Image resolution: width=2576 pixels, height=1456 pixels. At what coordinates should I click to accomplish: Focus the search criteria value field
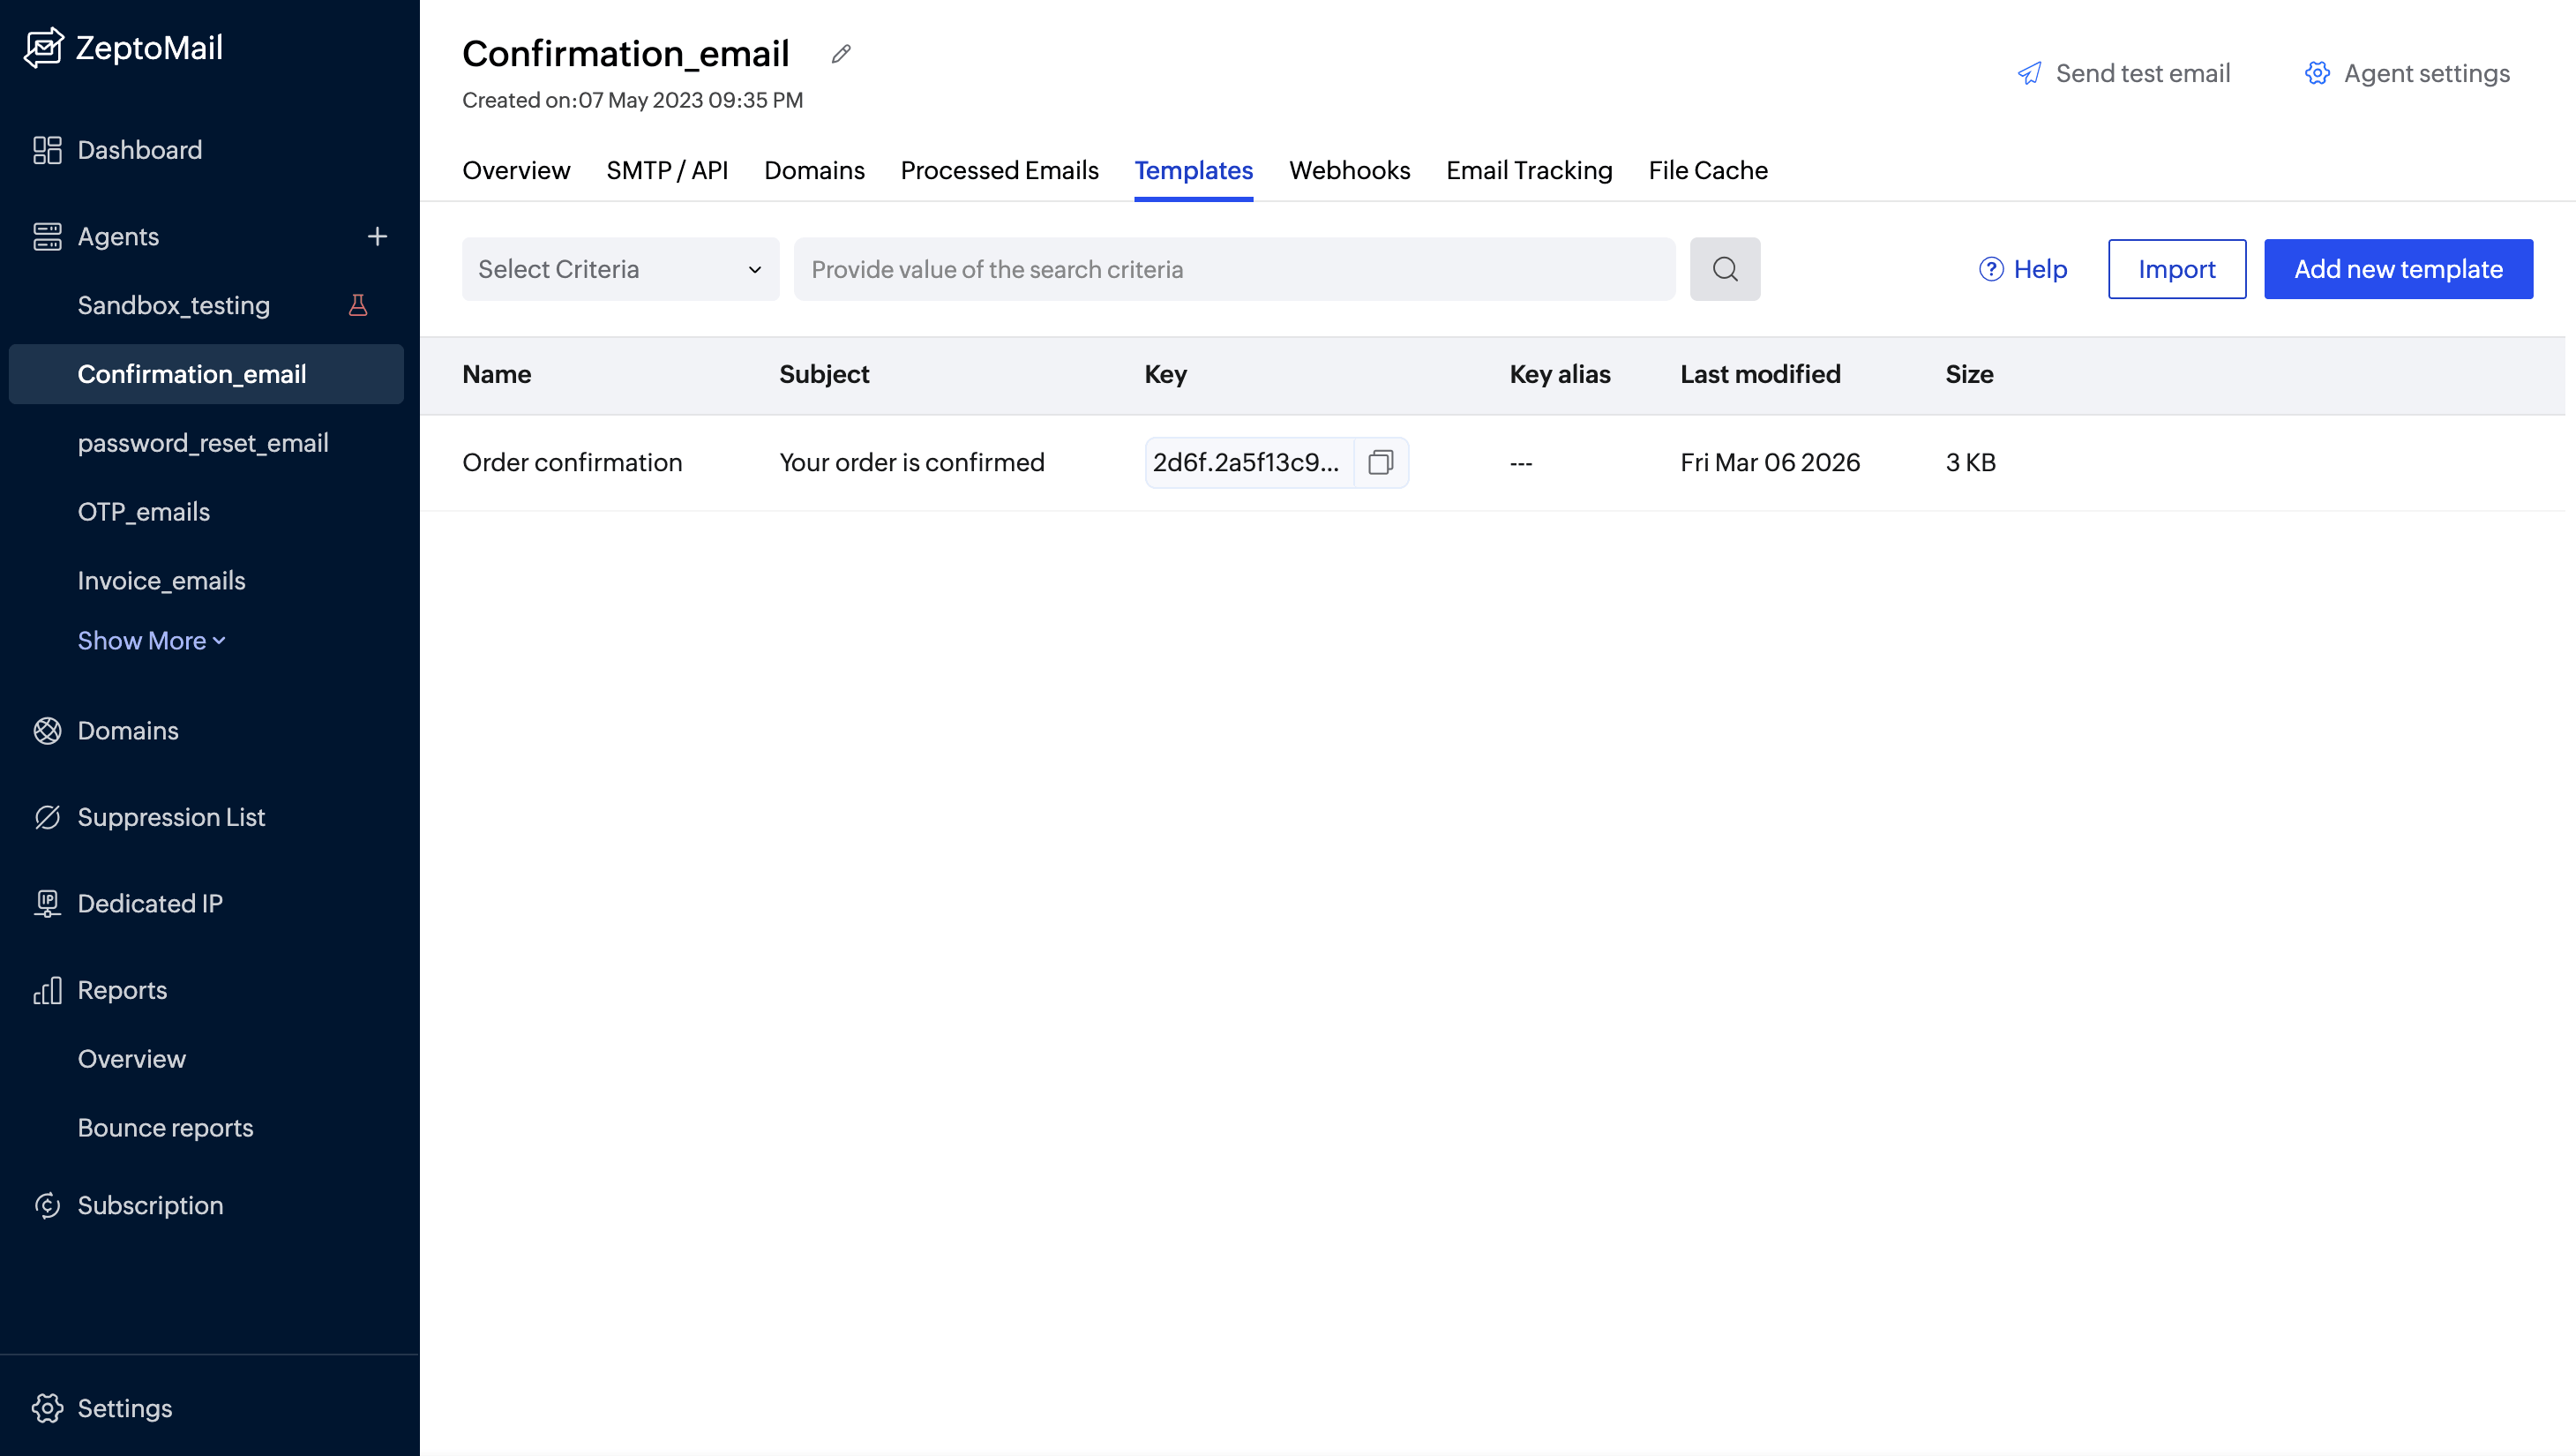pos(1234,269)
